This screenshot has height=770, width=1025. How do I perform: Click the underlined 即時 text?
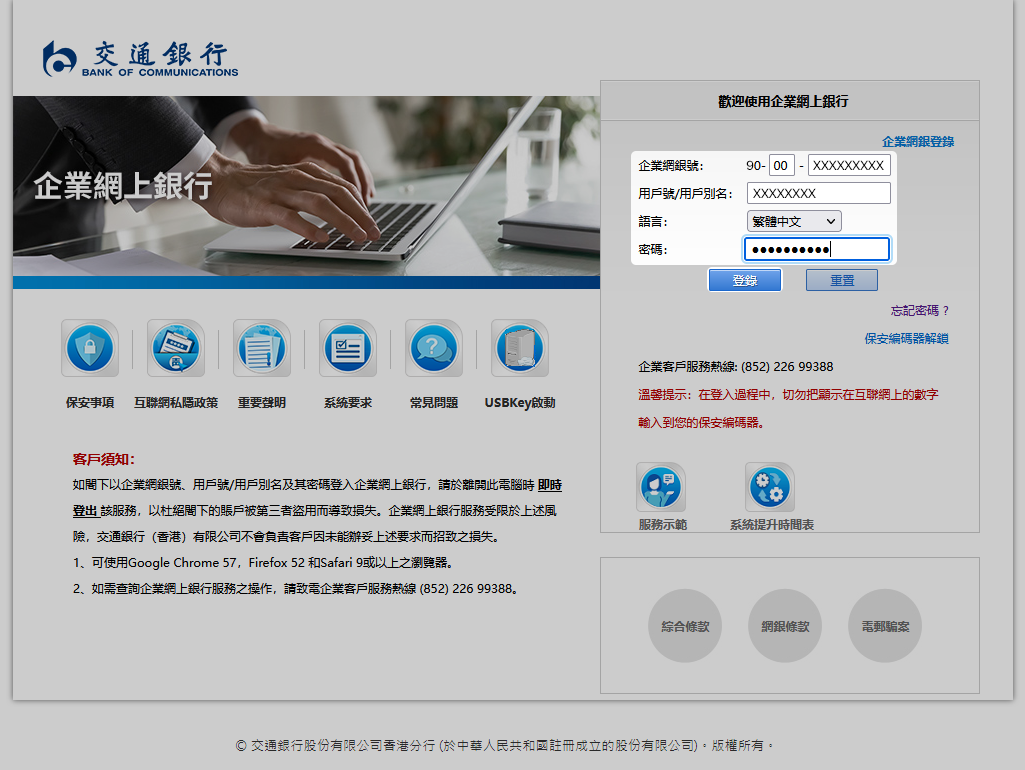(x=550, y=485)
